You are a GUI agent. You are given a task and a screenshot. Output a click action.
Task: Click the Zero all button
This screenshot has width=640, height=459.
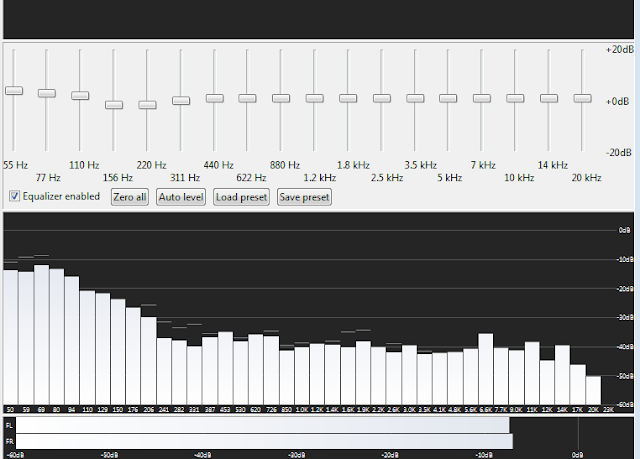coord(130,197)
